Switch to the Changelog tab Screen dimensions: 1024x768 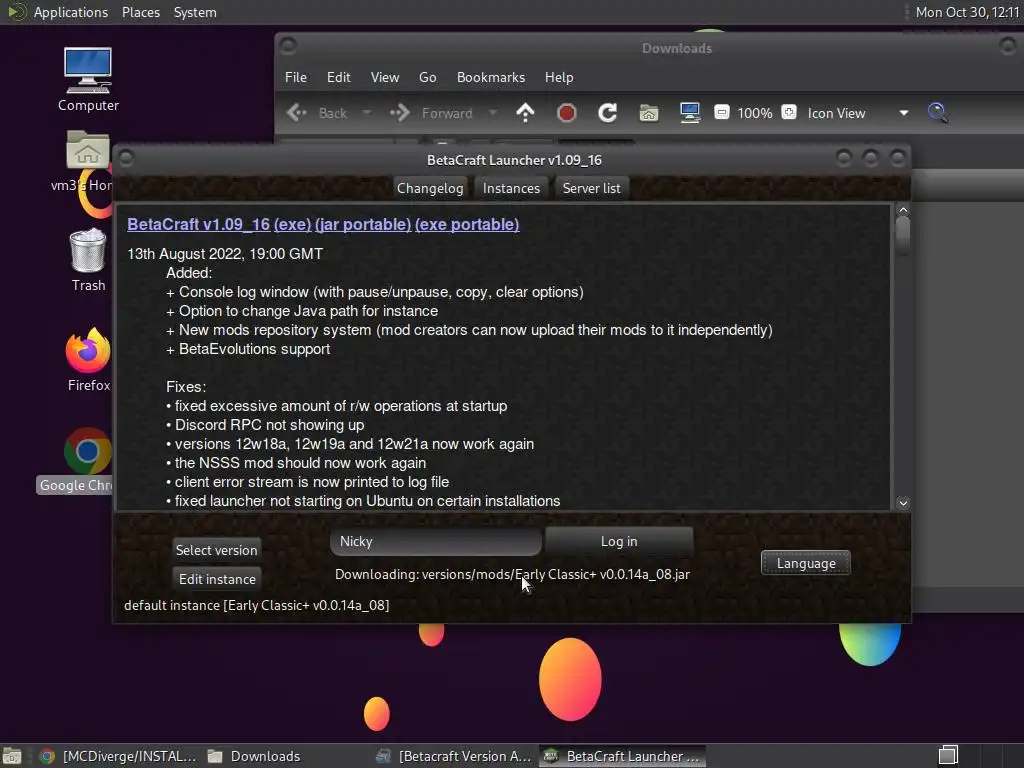[x=430, y=188]
